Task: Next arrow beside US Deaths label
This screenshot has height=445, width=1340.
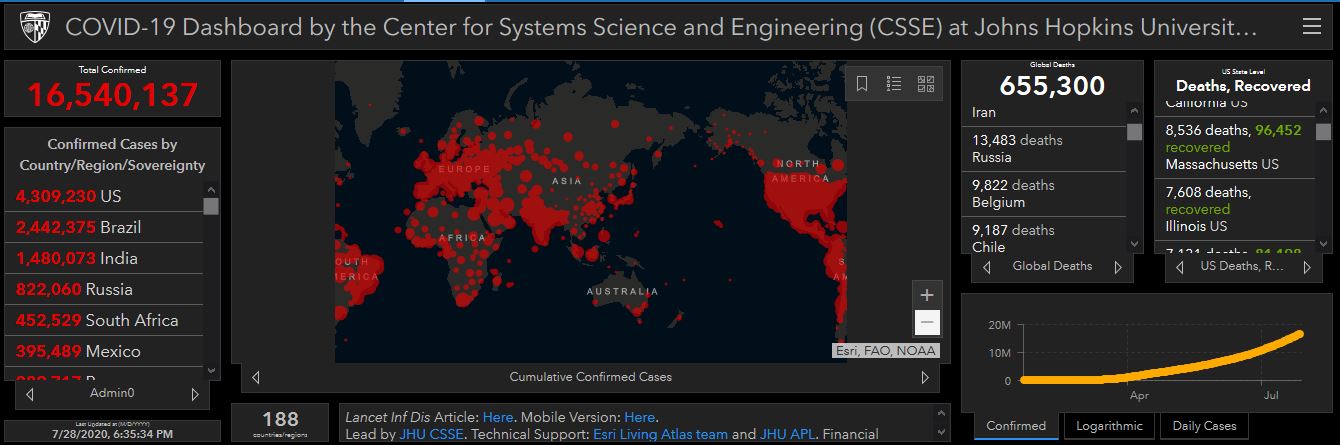Action: 1308,267
